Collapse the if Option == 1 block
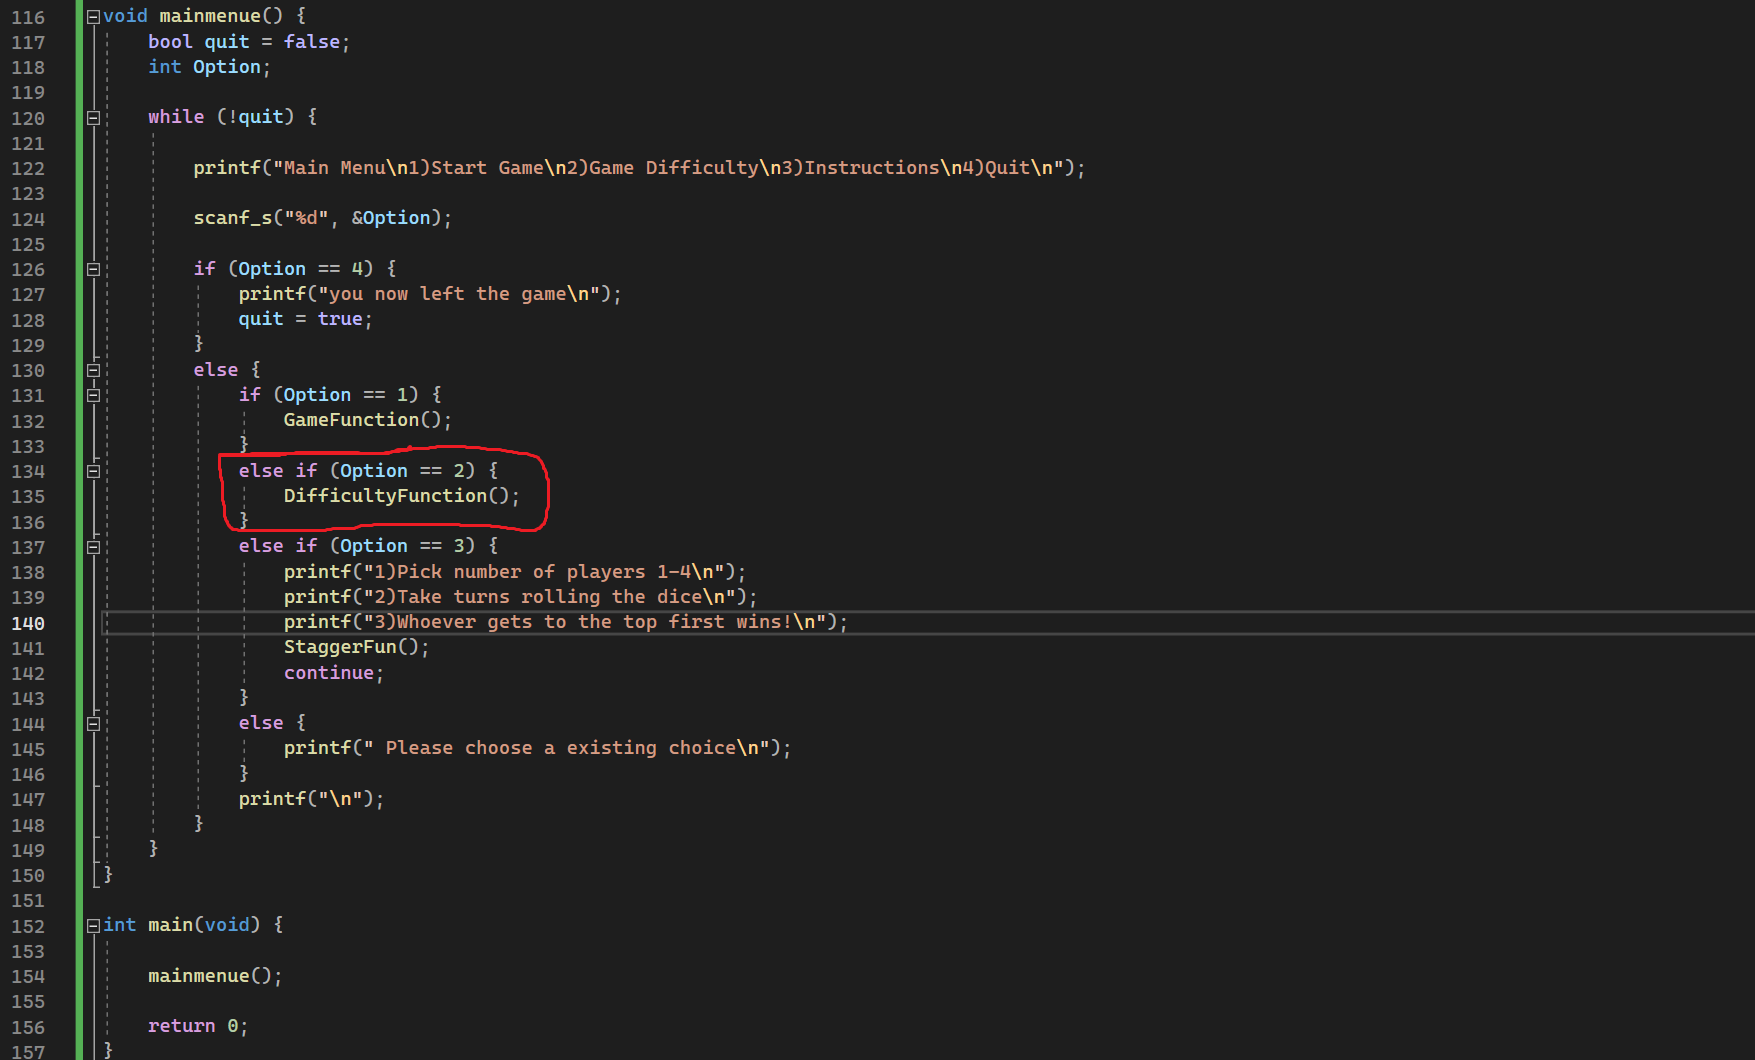Viewport: 1755px width, 1060px height. click(x=92, y=395)
